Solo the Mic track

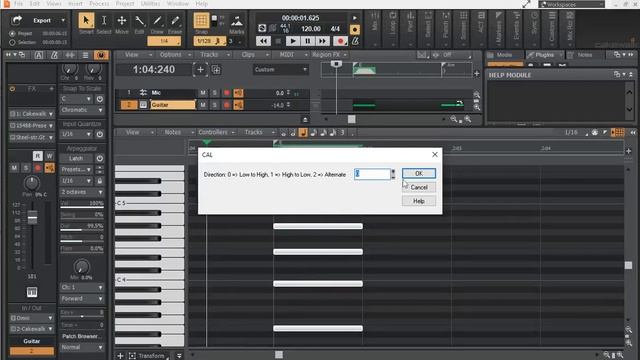click(x=215, y=93)
